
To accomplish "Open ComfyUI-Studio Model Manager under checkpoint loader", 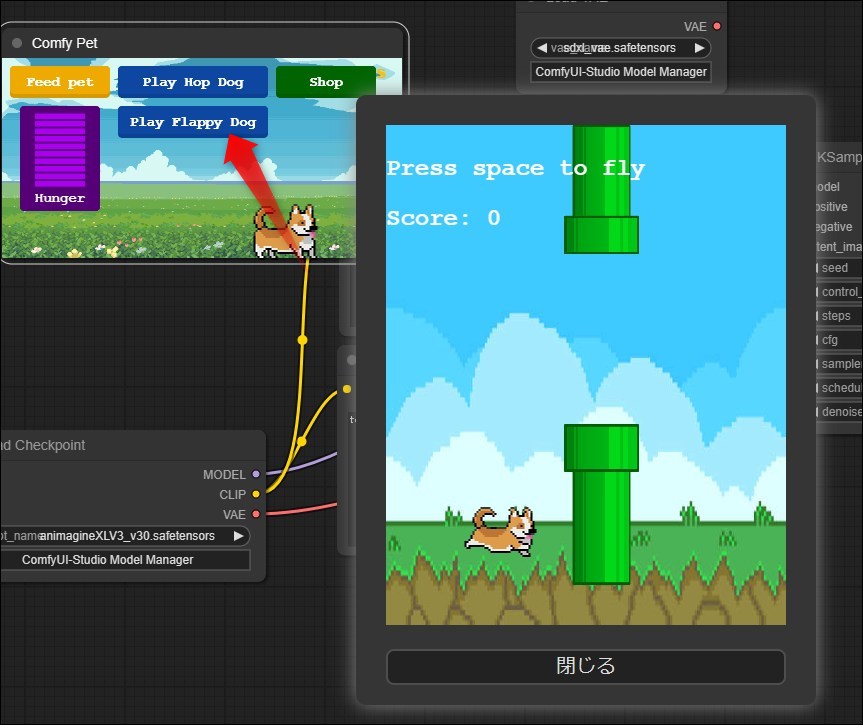I will (124, 560).
